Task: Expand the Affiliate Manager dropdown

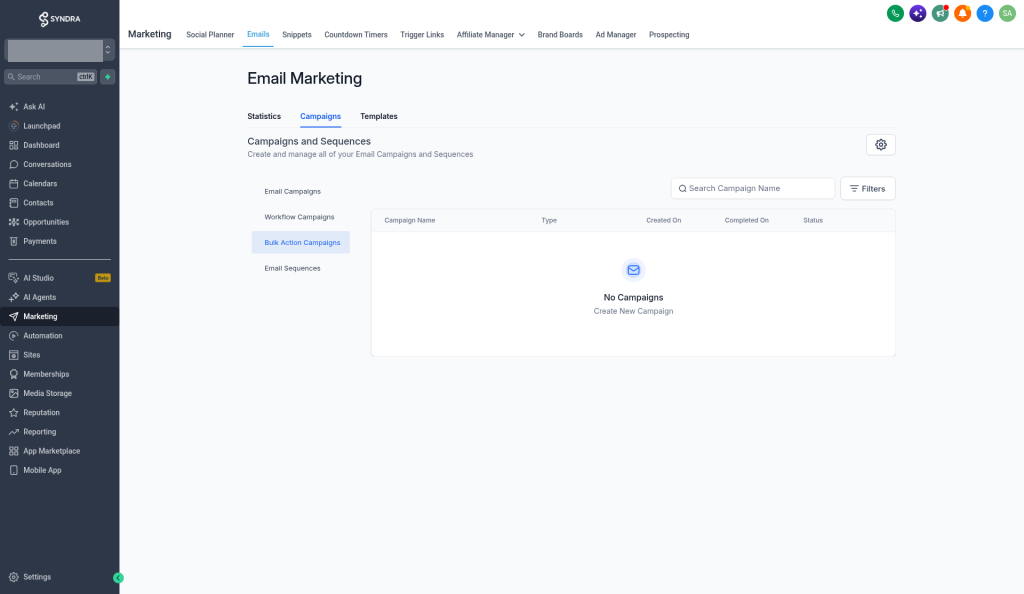Action: coord(490,35)
